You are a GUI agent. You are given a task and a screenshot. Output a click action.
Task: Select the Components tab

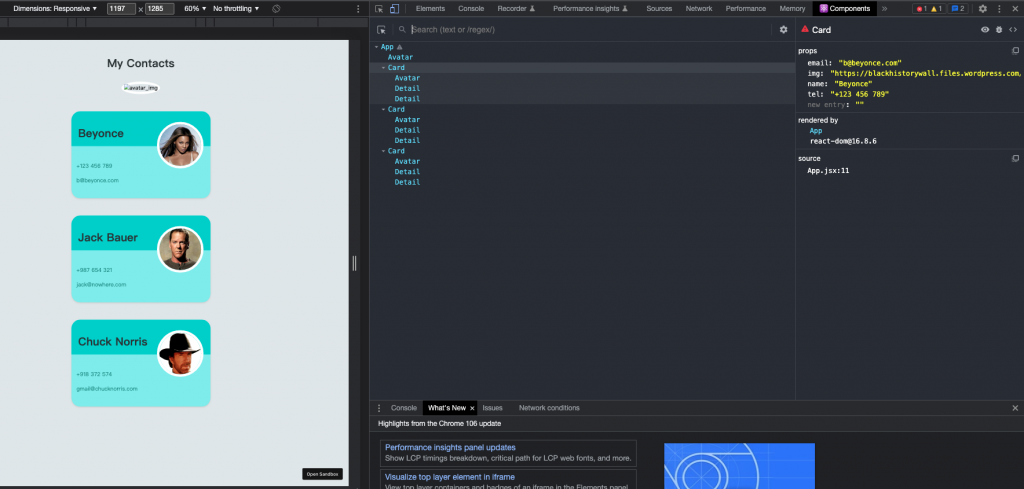[x=845, y=8]
